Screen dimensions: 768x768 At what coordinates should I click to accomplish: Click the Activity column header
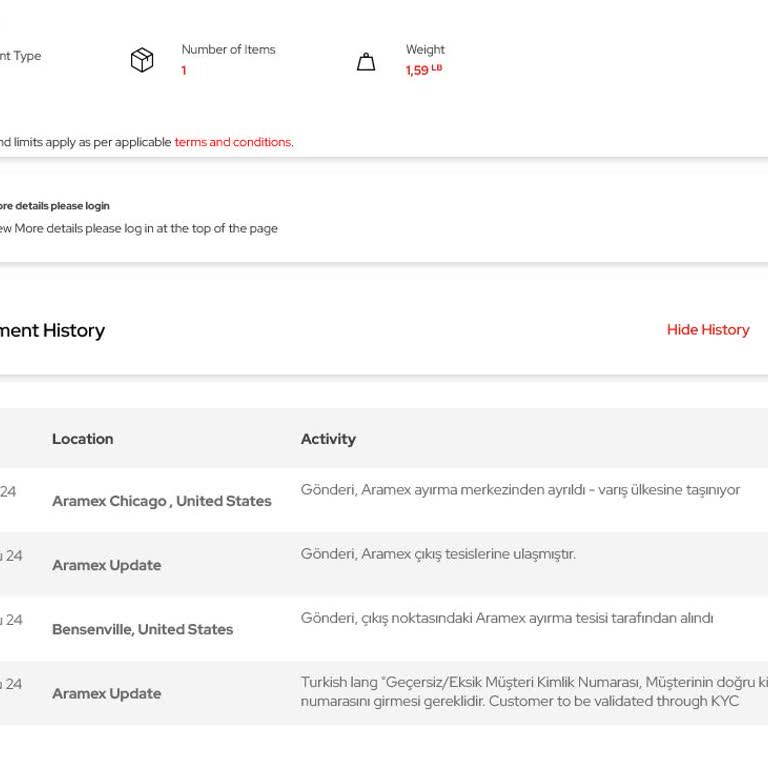point(328,439)
